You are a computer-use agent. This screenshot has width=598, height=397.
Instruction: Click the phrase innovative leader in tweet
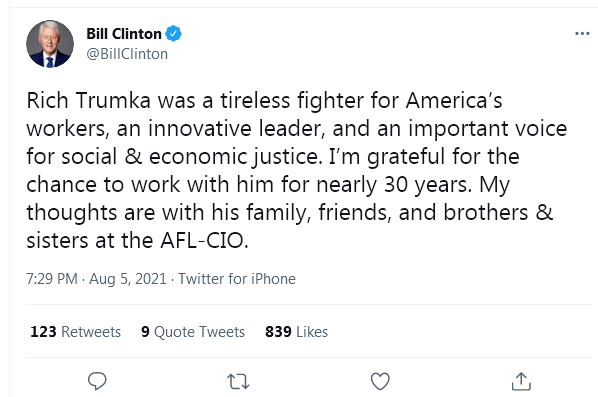tap(234, 129)
